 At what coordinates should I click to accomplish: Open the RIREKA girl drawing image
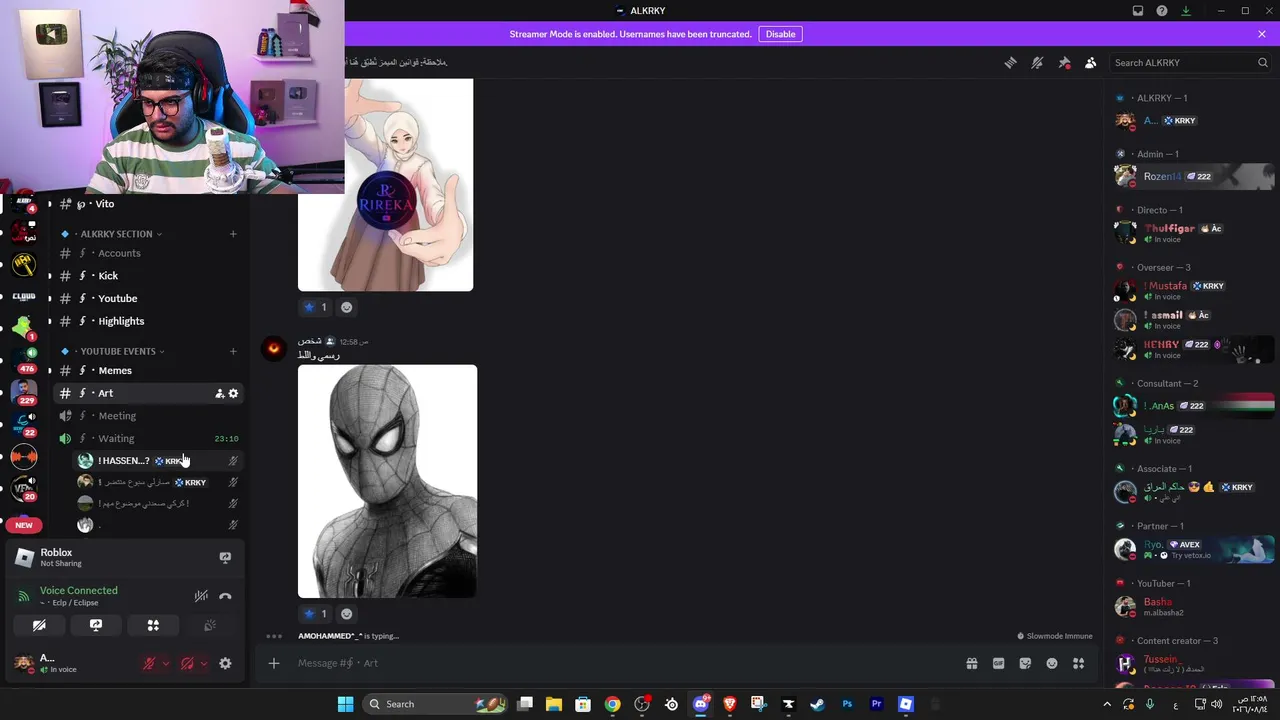385,185
